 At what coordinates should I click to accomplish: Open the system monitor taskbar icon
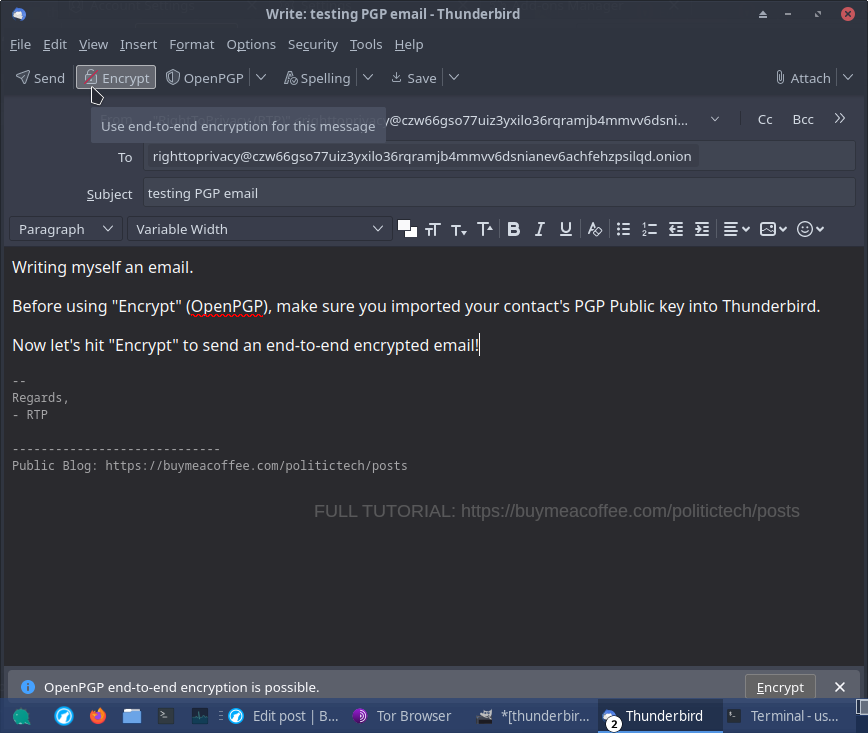[x=200, y=716]
